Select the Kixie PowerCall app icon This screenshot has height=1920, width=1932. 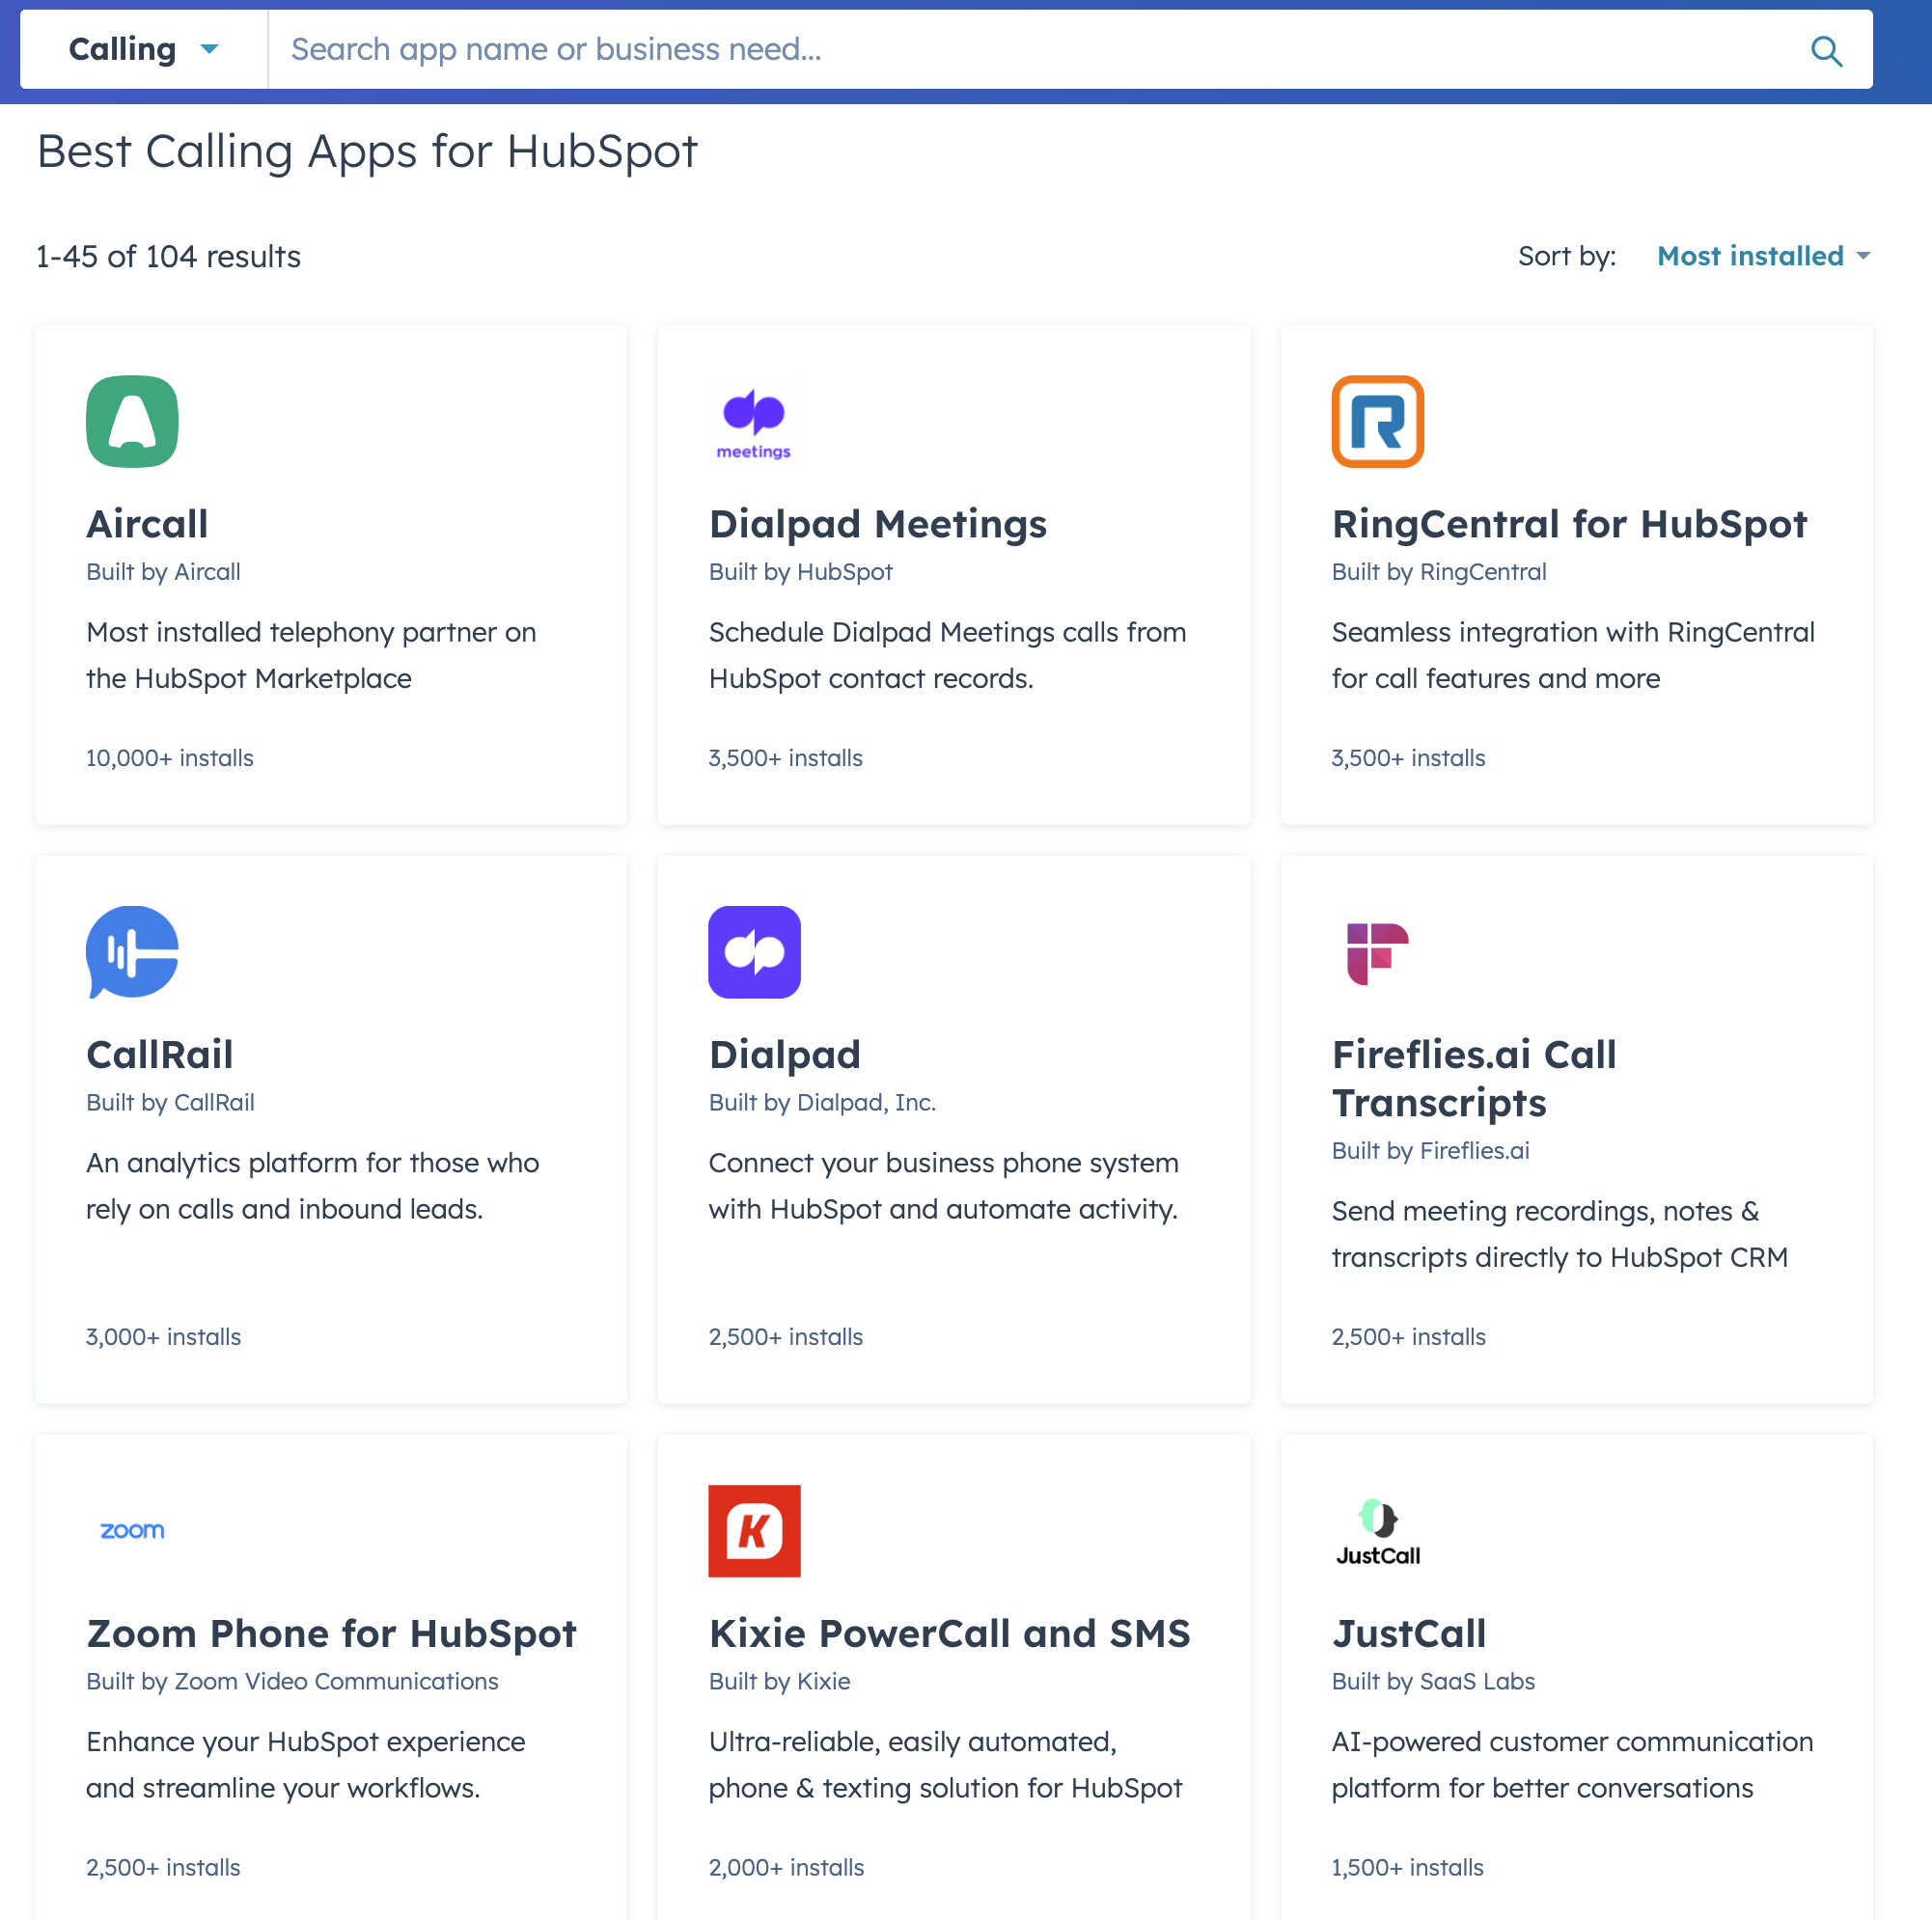[x=754, y=1531]
